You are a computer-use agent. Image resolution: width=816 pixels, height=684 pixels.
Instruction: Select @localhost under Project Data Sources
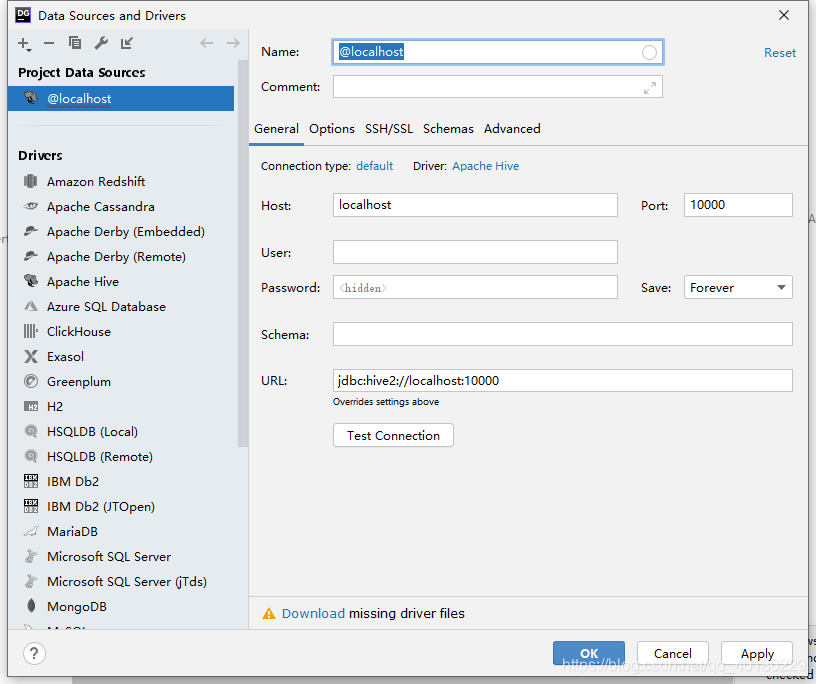(121, 98)
